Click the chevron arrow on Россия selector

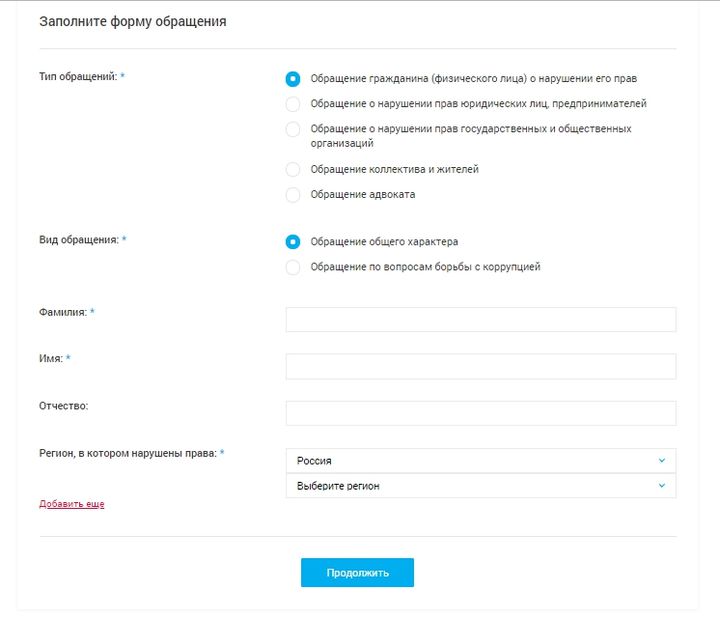pyautogui.click(x=661, y=461)
